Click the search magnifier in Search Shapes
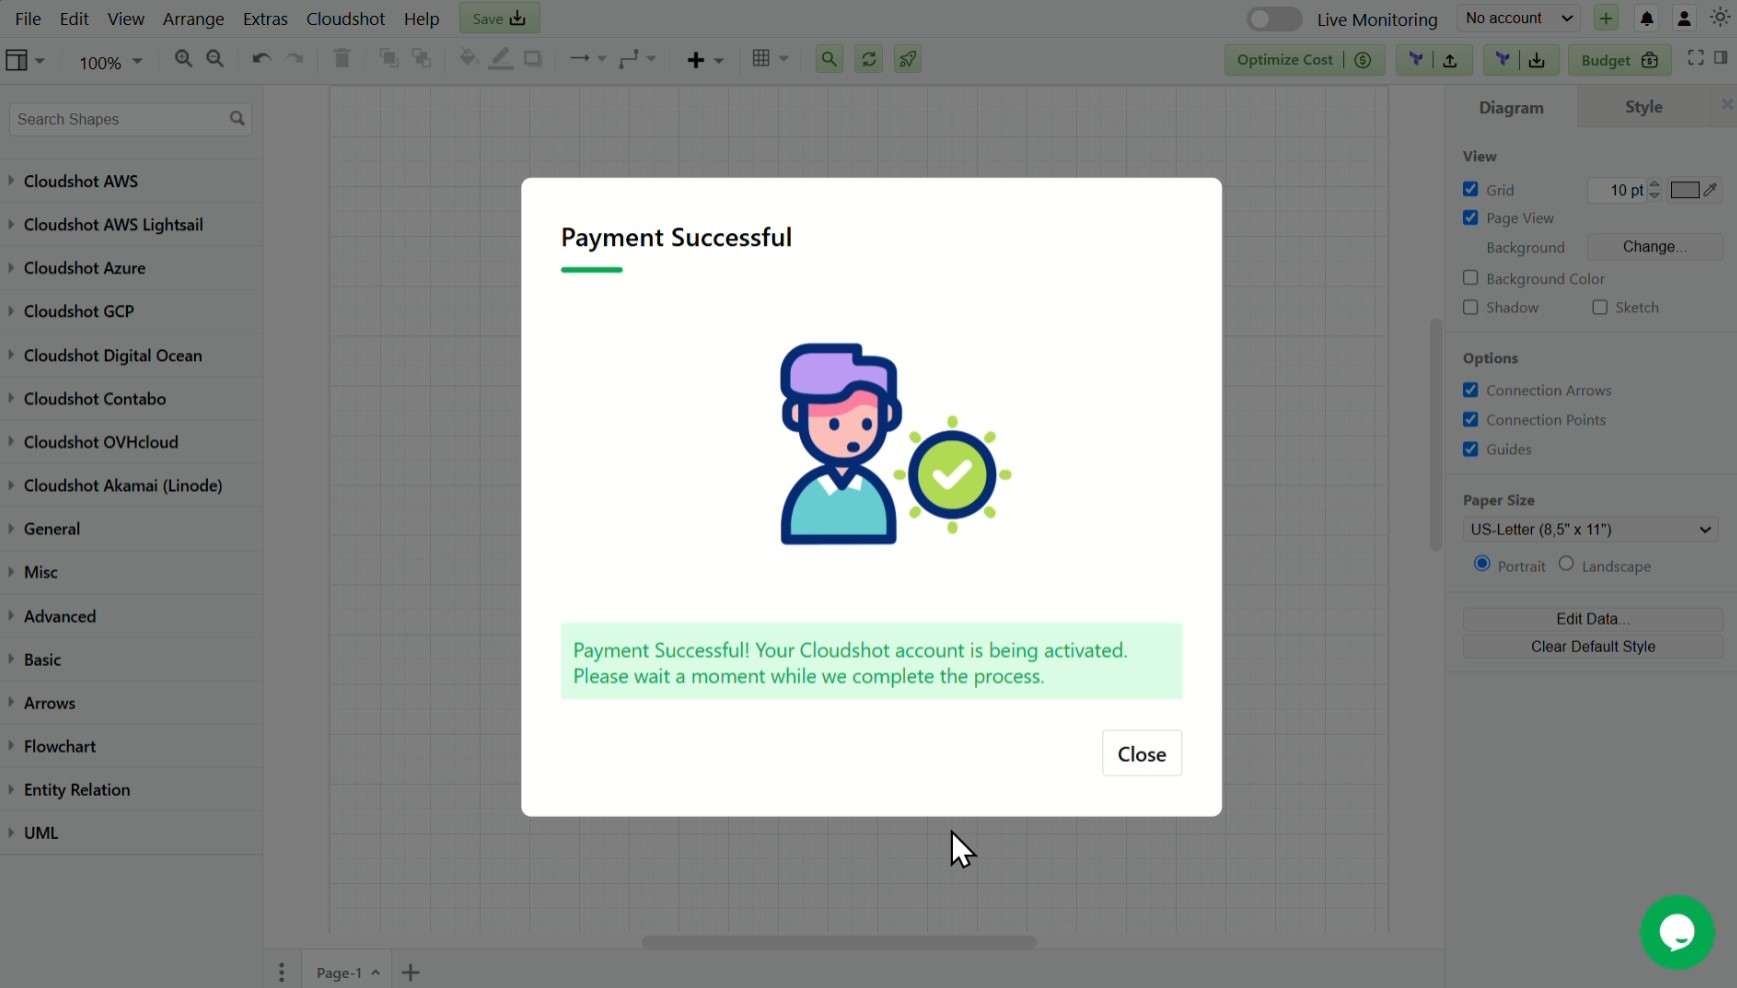The width and height of the screenshot is (1737, 988). click(x=237, y=118)
